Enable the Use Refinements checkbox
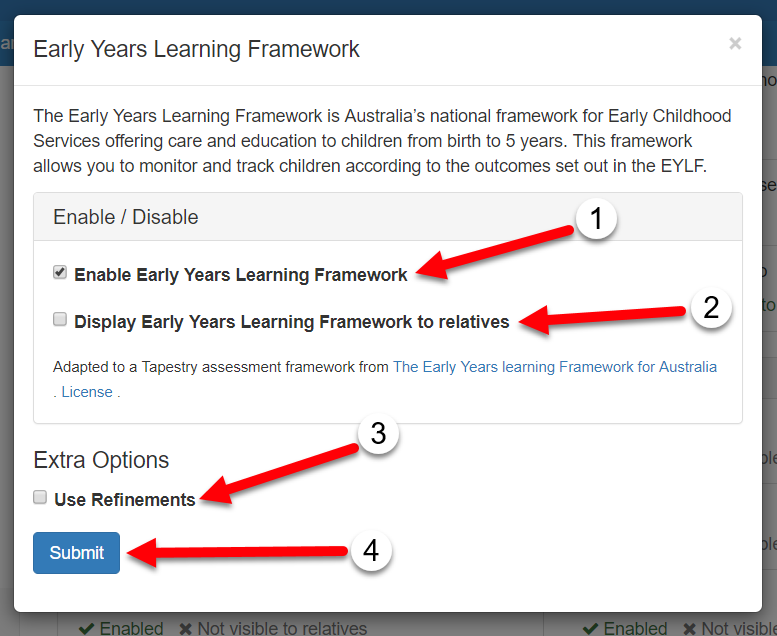Image resolution: width=777 pixels, height=636 pixels. tap(40, 497)
